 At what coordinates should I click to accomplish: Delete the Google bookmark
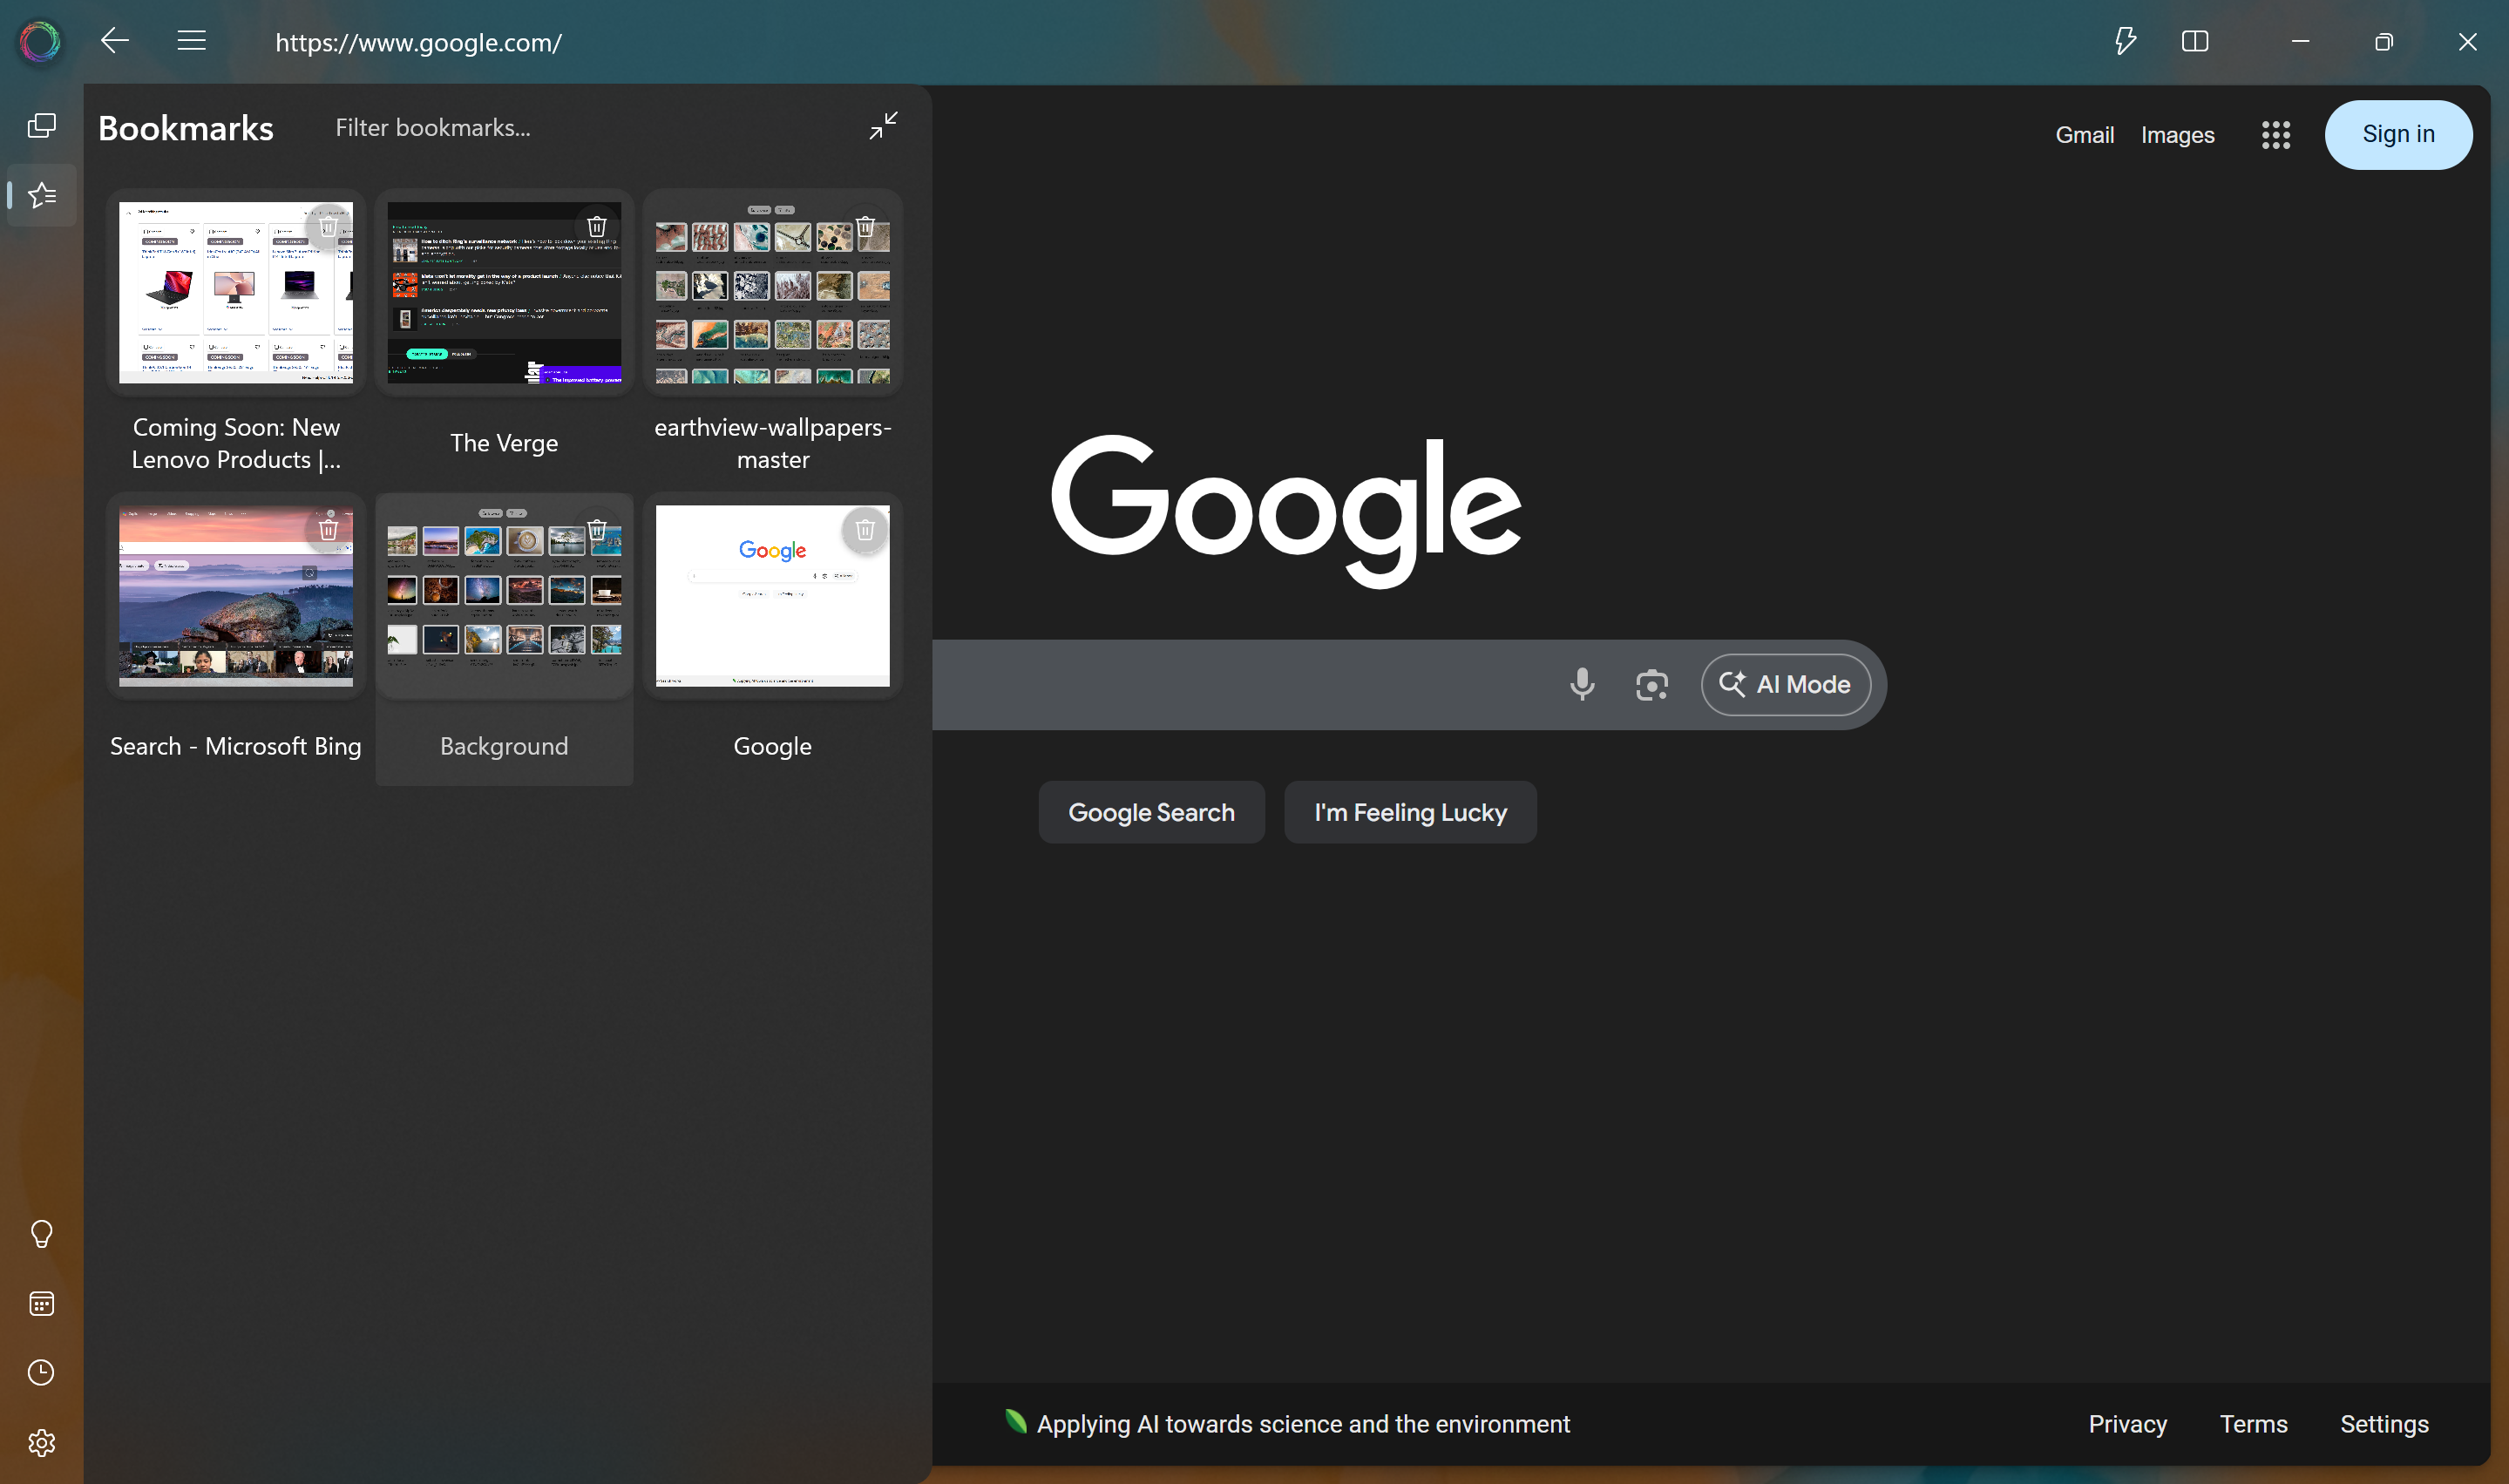[865, 530]
